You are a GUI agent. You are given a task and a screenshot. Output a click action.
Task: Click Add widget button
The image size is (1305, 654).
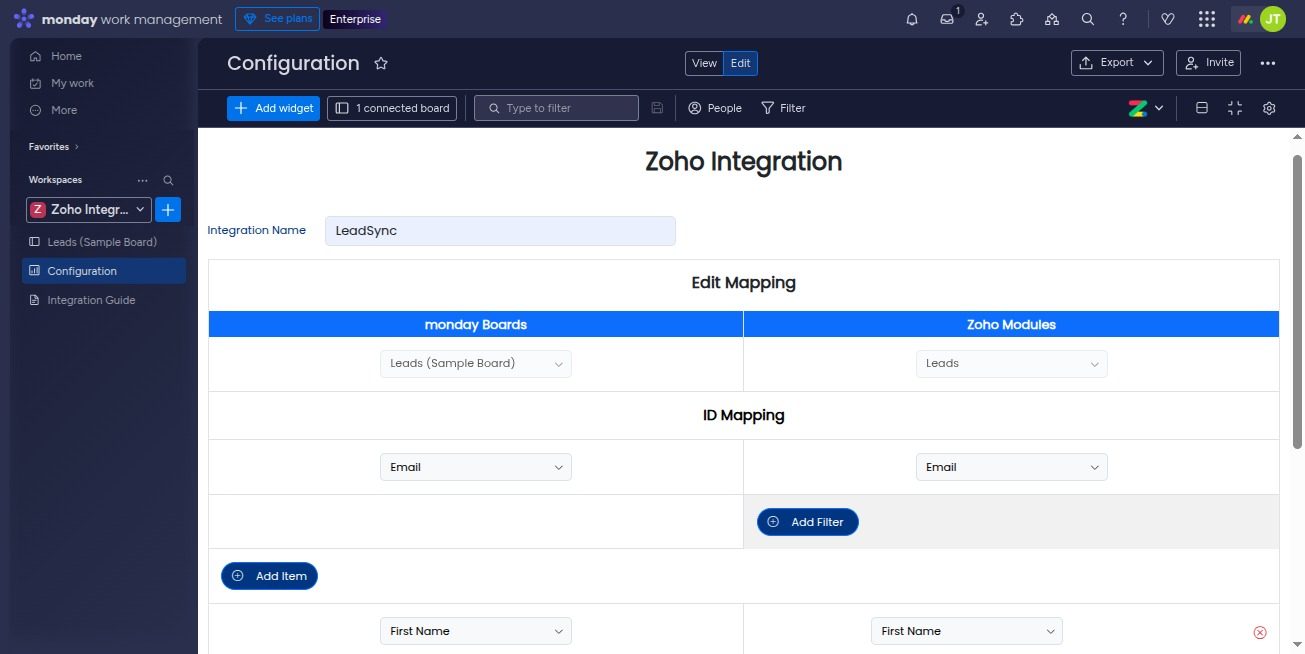click(x=273, y=108)
